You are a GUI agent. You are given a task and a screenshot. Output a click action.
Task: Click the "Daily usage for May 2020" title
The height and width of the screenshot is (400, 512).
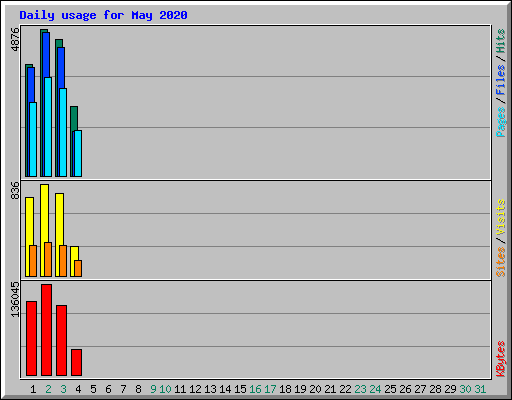pos(103,15)
